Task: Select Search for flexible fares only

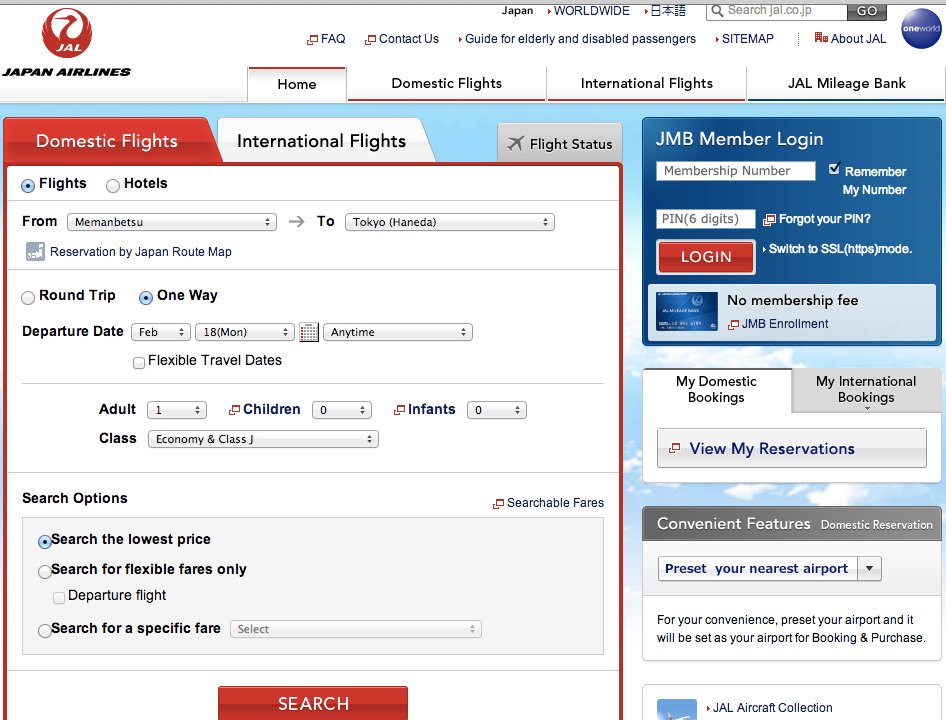Action: tap(45, 572)
